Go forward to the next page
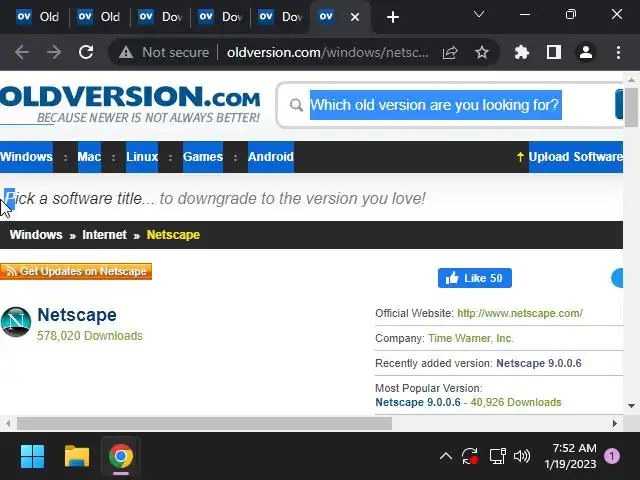Viewport: 640px width, 480px height. (x=53, y=52)
